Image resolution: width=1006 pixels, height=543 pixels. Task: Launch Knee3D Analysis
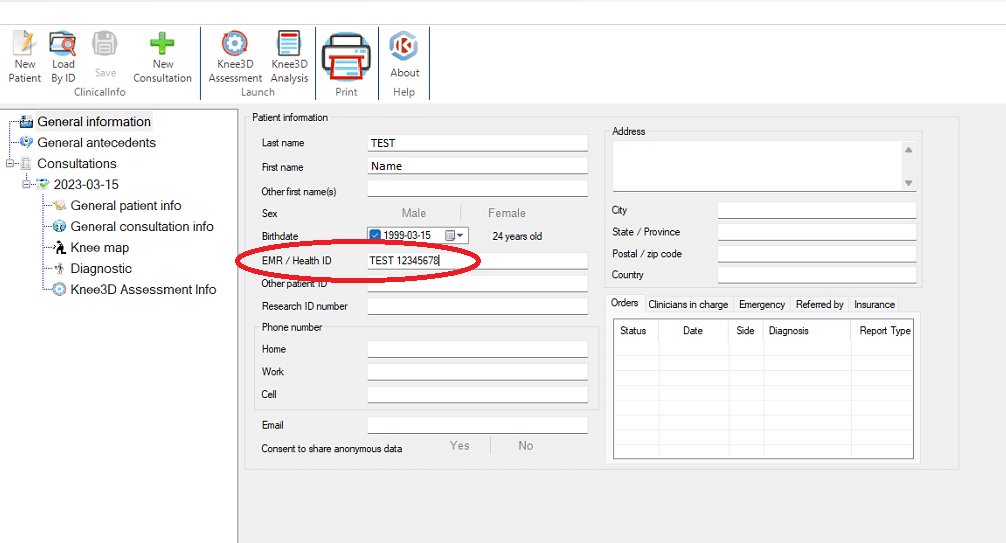289,56
